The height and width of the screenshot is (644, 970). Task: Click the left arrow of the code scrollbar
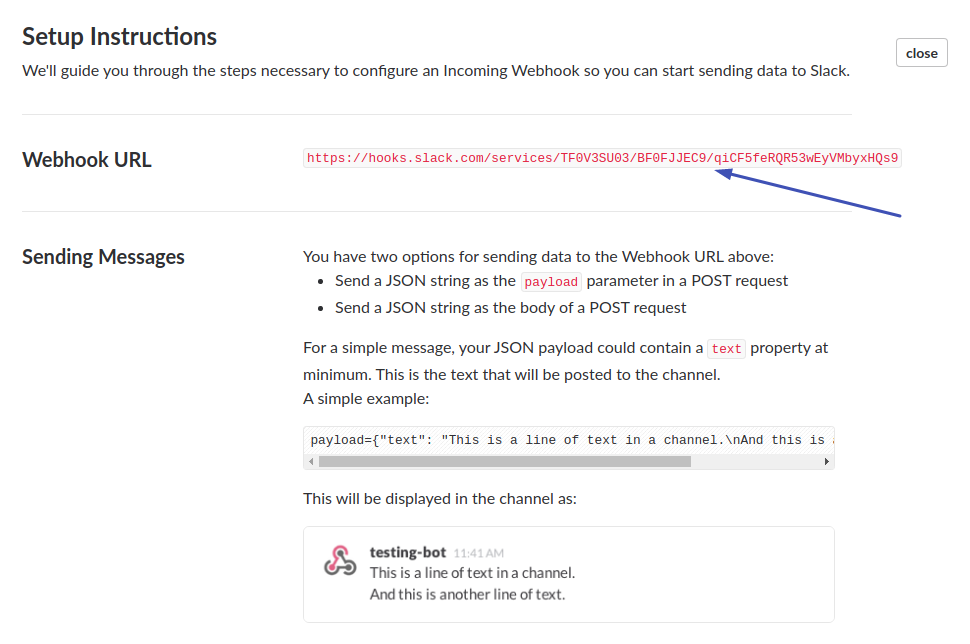coord(311,462)
